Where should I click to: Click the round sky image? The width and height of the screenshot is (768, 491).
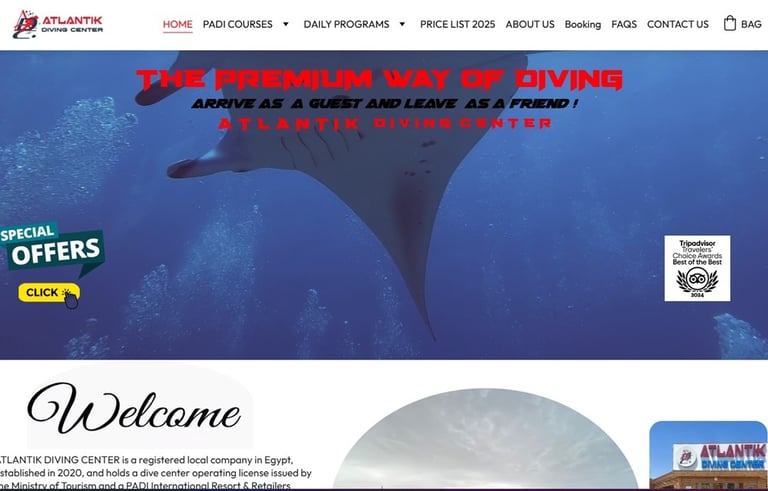click(485, 439)
